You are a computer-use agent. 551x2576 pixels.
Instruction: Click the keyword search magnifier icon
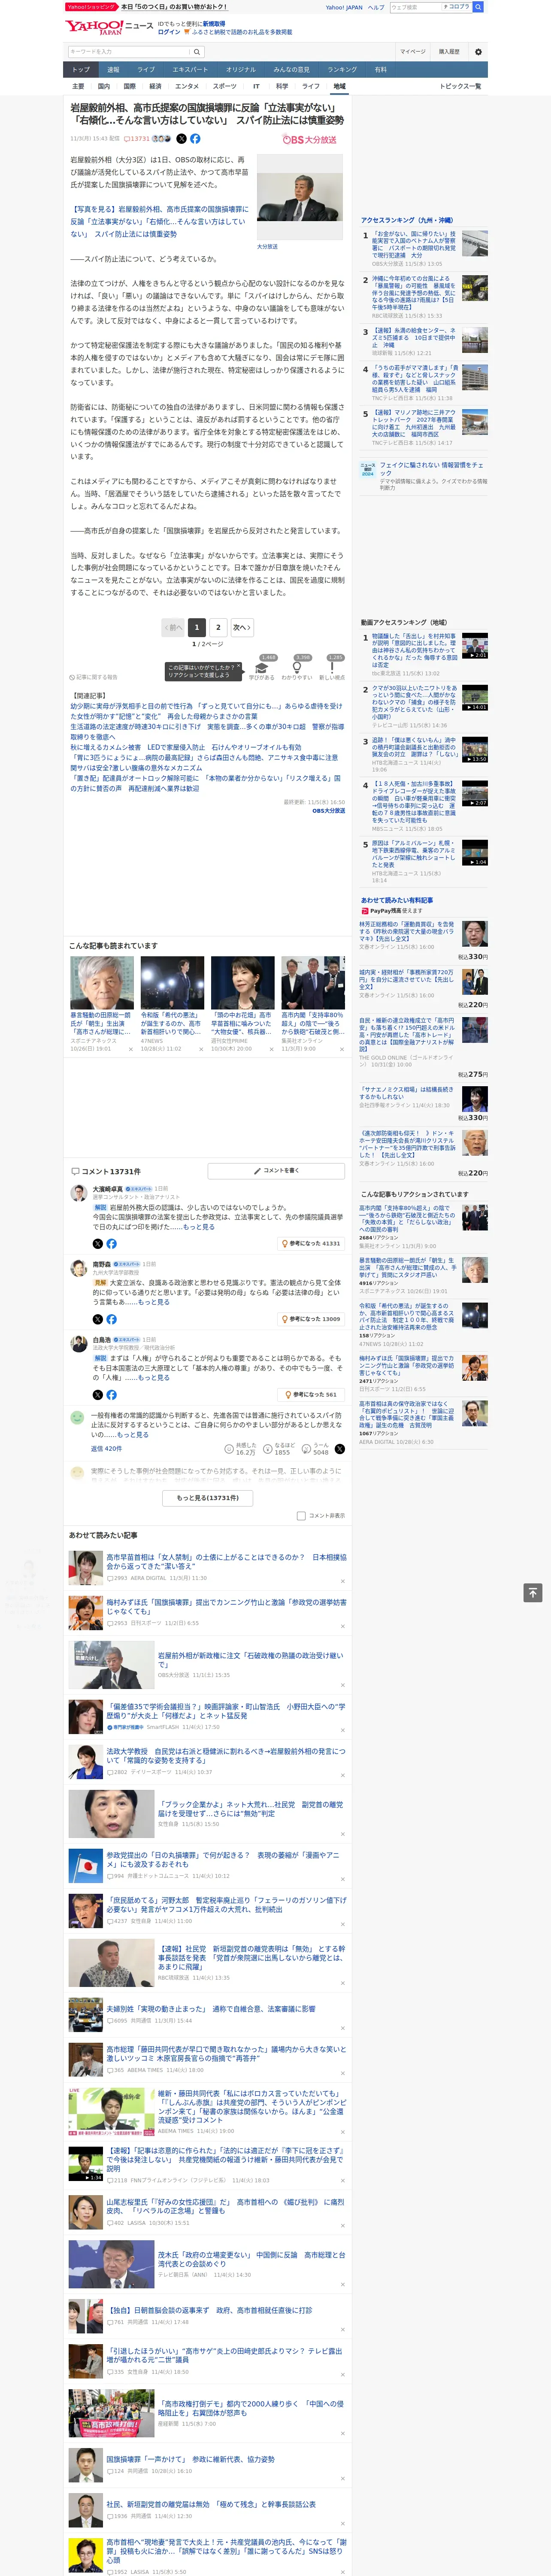coord(197,52)
